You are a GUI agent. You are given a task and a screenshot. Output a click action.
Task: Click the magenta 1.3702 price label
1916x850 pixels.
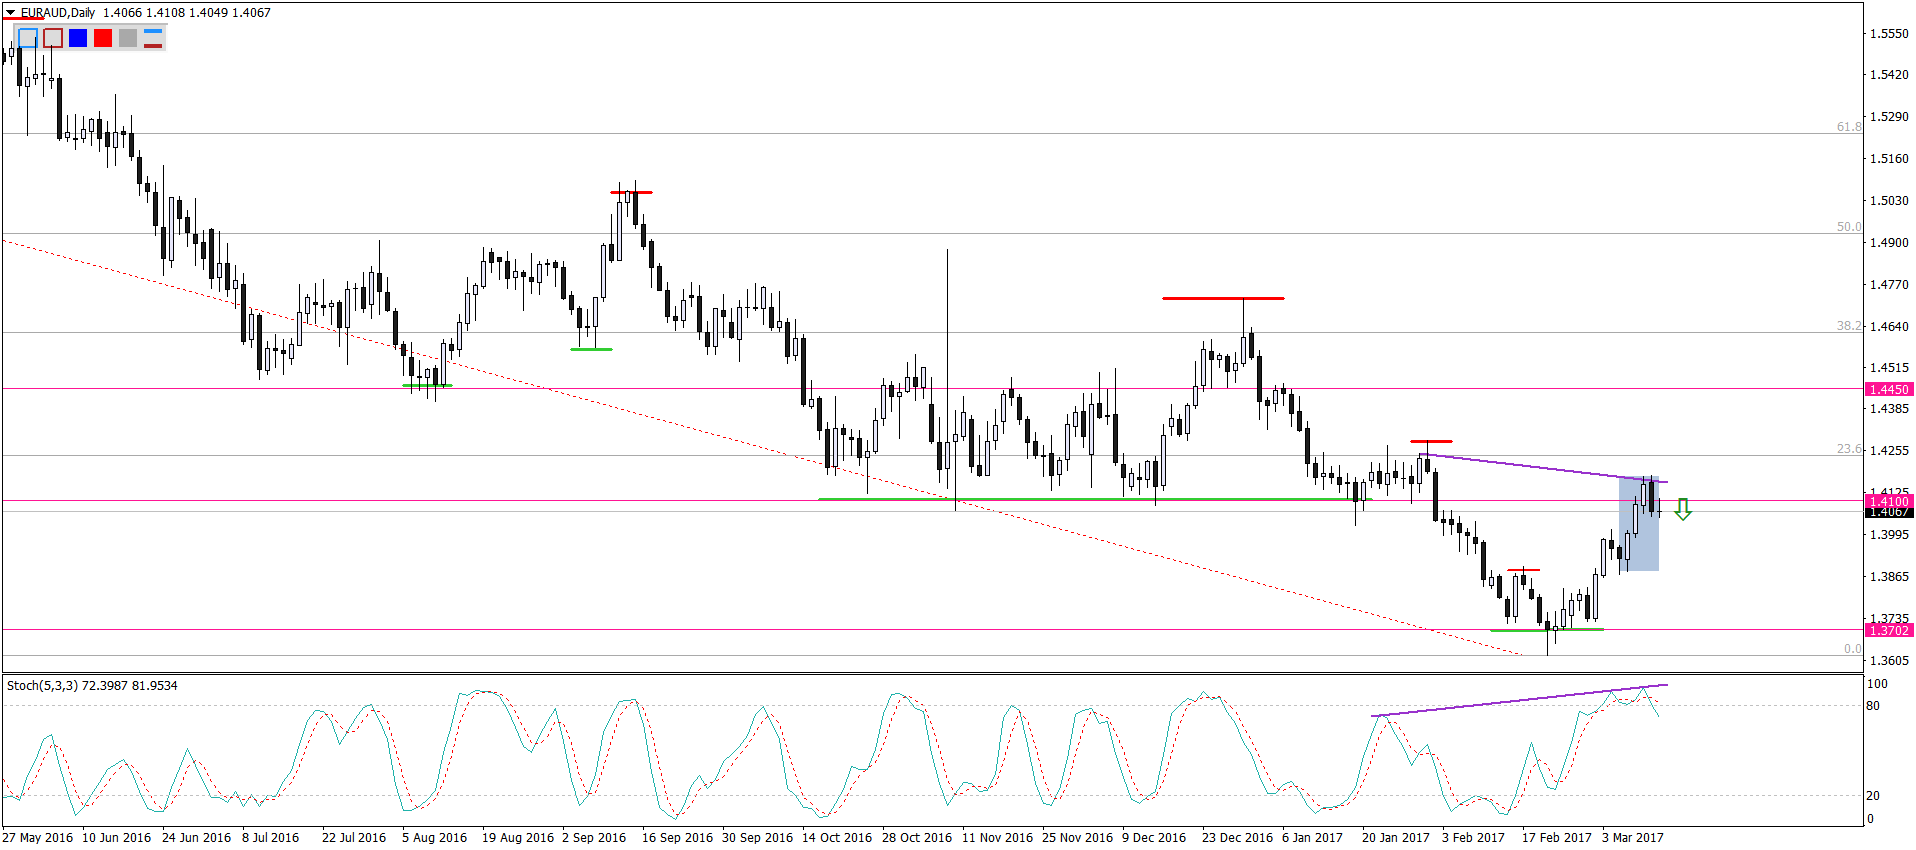point(1889,630)
